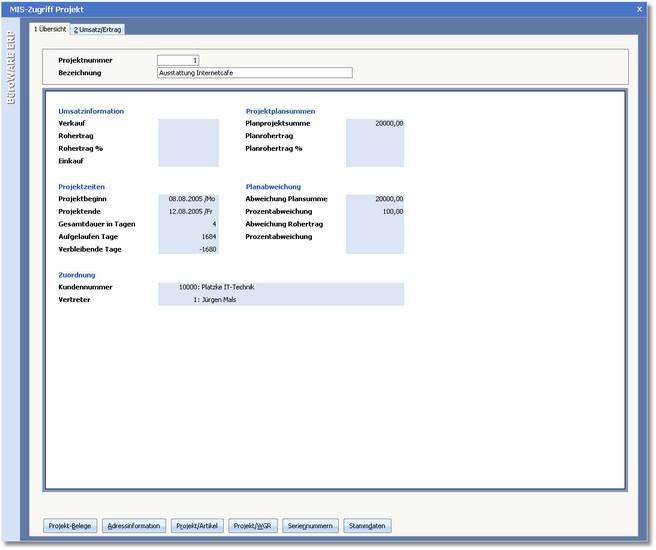Select the Kundennummer entry Platzke IT-Technik
Image resolution: width=656 pixels, height=550 pixels.
point(280,287)
